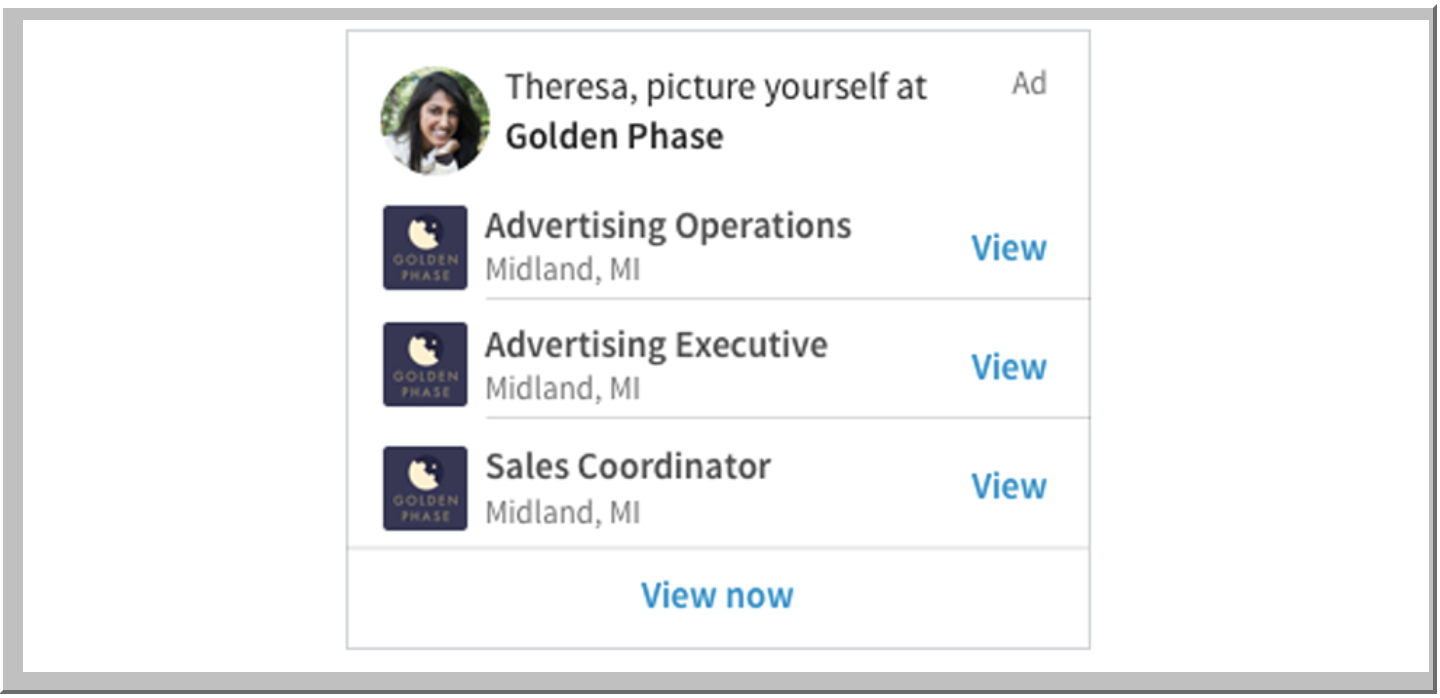1440x698 pixels.
Task: Click Midland, MI under Sales Coordinator
Action: coord(562,512)
